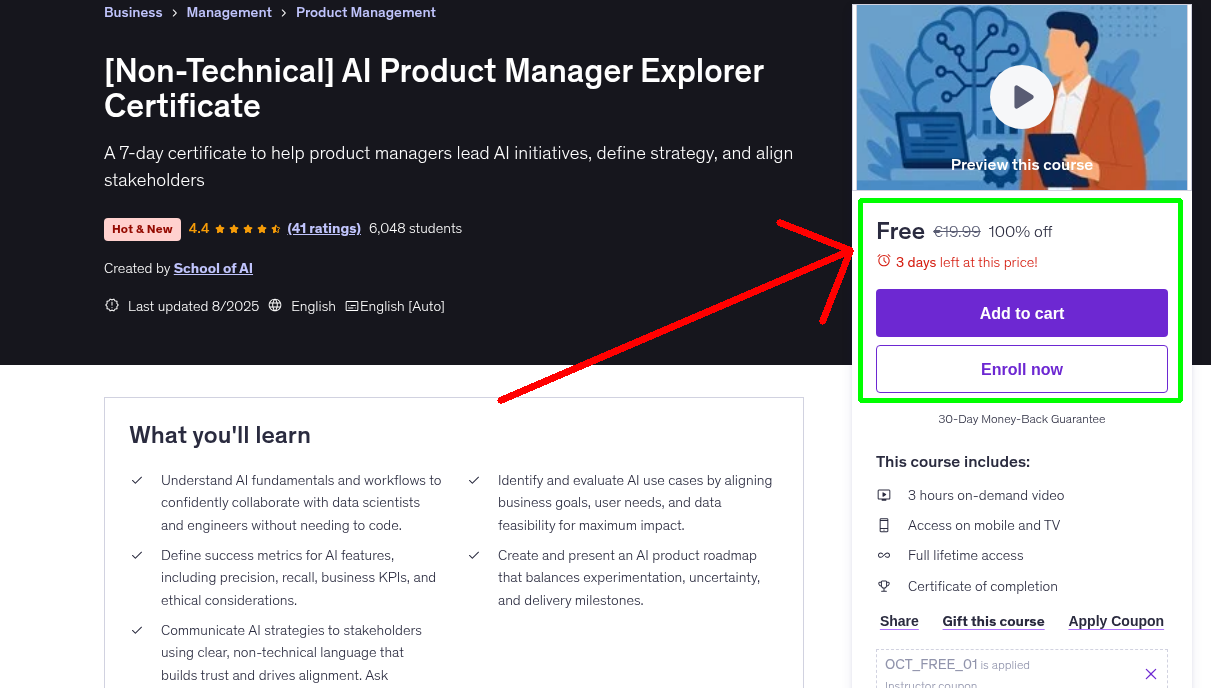Click the closed captions icon
Image resolution: width=1211 pixels, height=688 pixels.
pyautogui.click(x=351, y=306)
